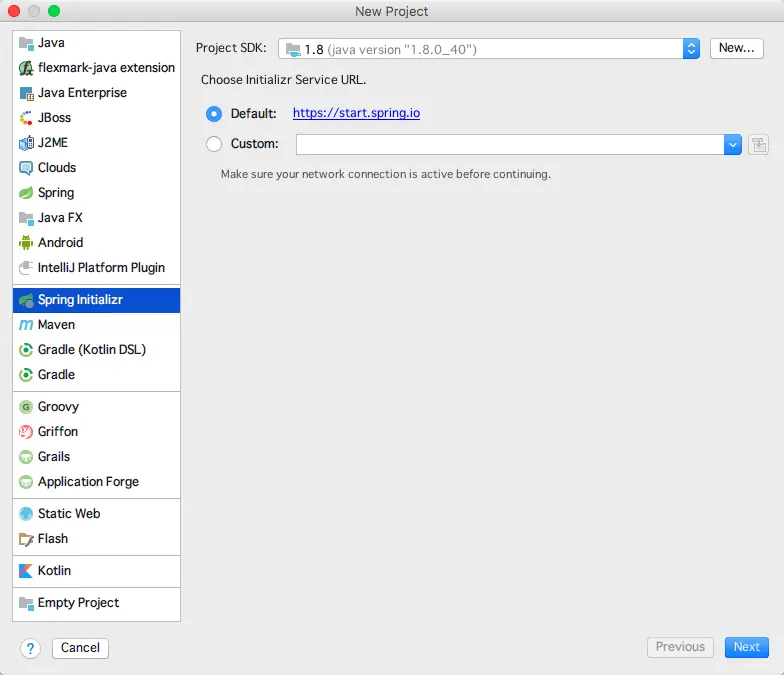Select the Custom URL radio button
Screen dimensions: 784x675
tap(214, 144)
